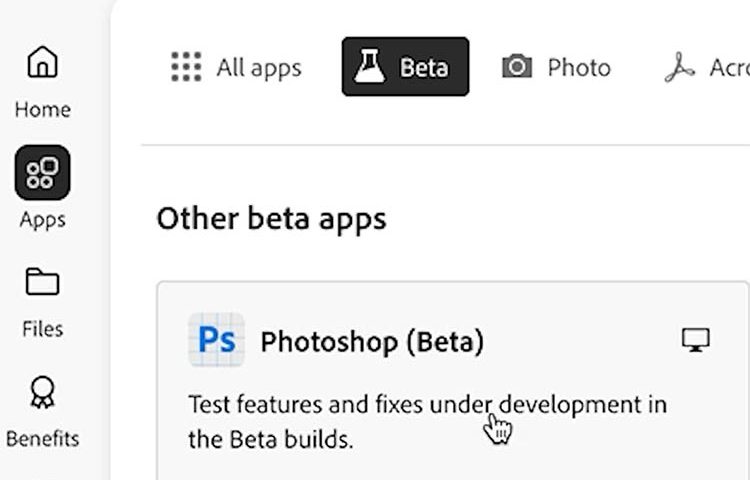This screenshot has width=750, height=480.
Task: Open the Files folder icon
Action: click(42, 282)
